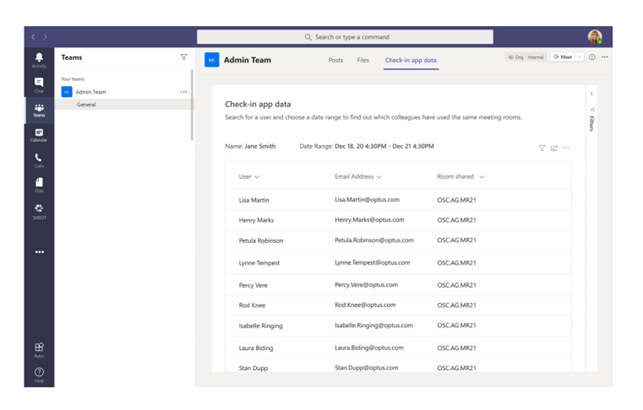Screen dimensions: 643x410
Task: Click email Henry.Marks@optus.com
Action: point(369,220)
